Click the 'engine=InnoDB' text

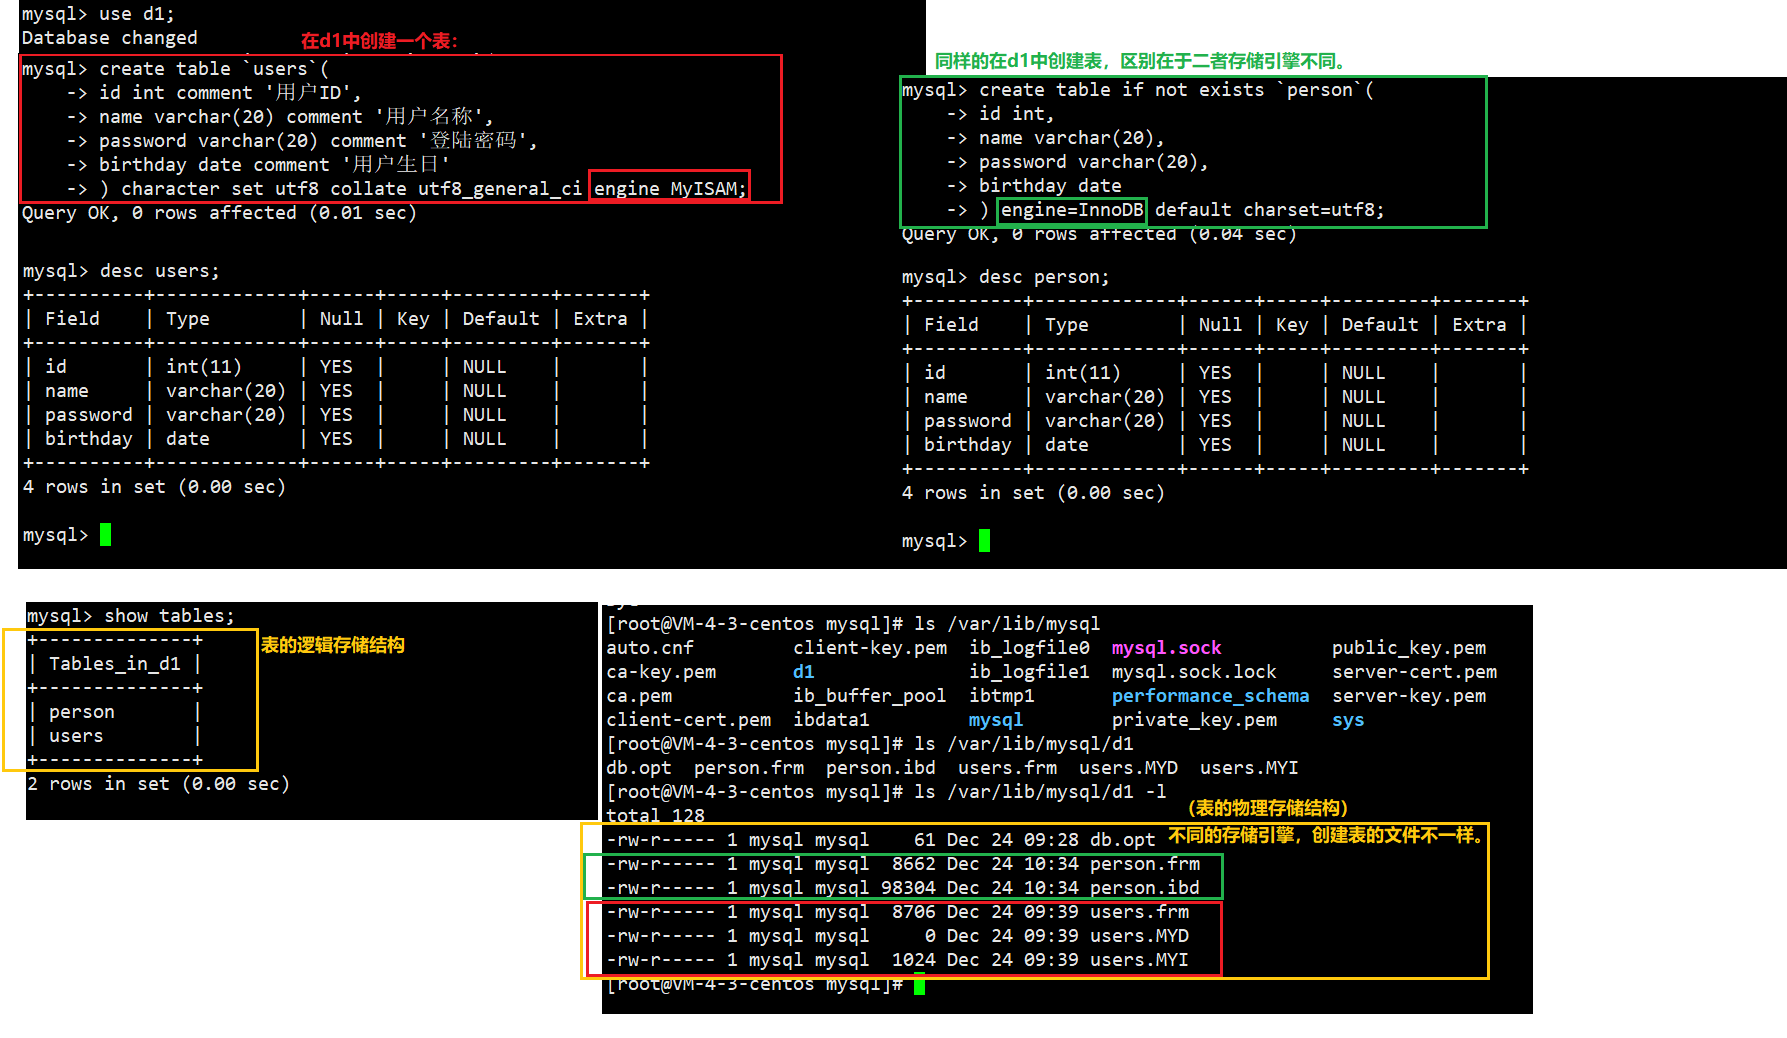click(1072, 210)
